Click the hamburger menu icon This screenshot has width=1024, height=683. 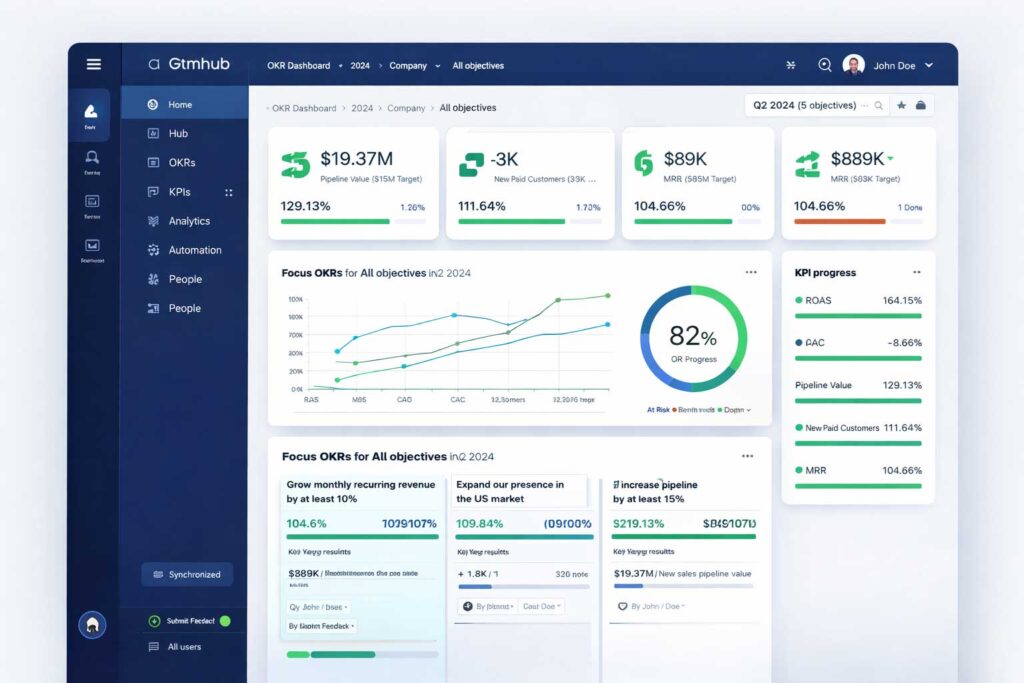tap(93, 63)
